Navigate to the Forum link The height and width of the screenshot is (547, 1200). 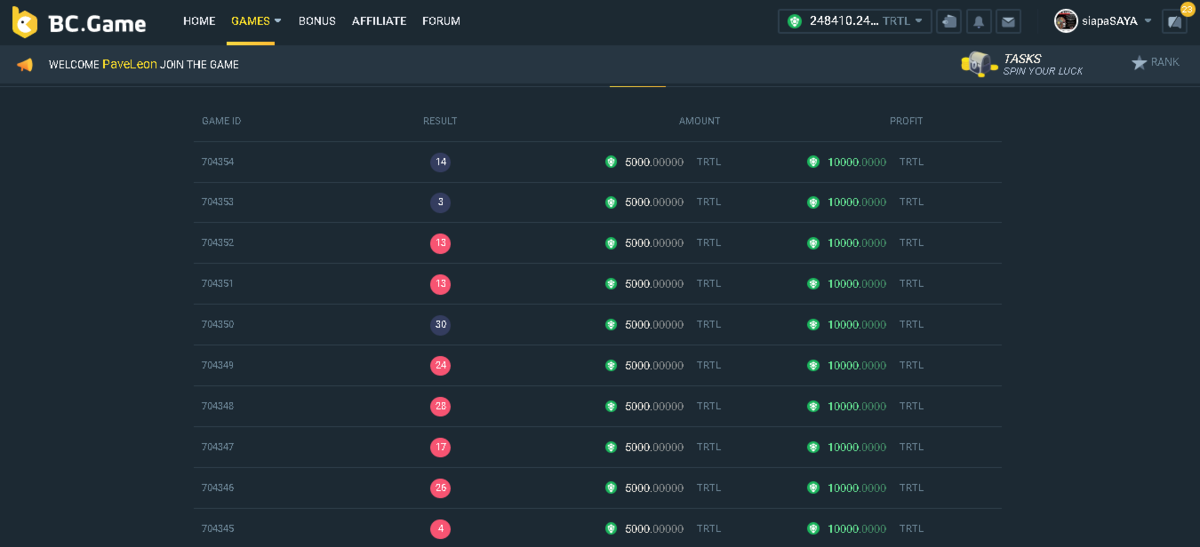click(441, 21)
